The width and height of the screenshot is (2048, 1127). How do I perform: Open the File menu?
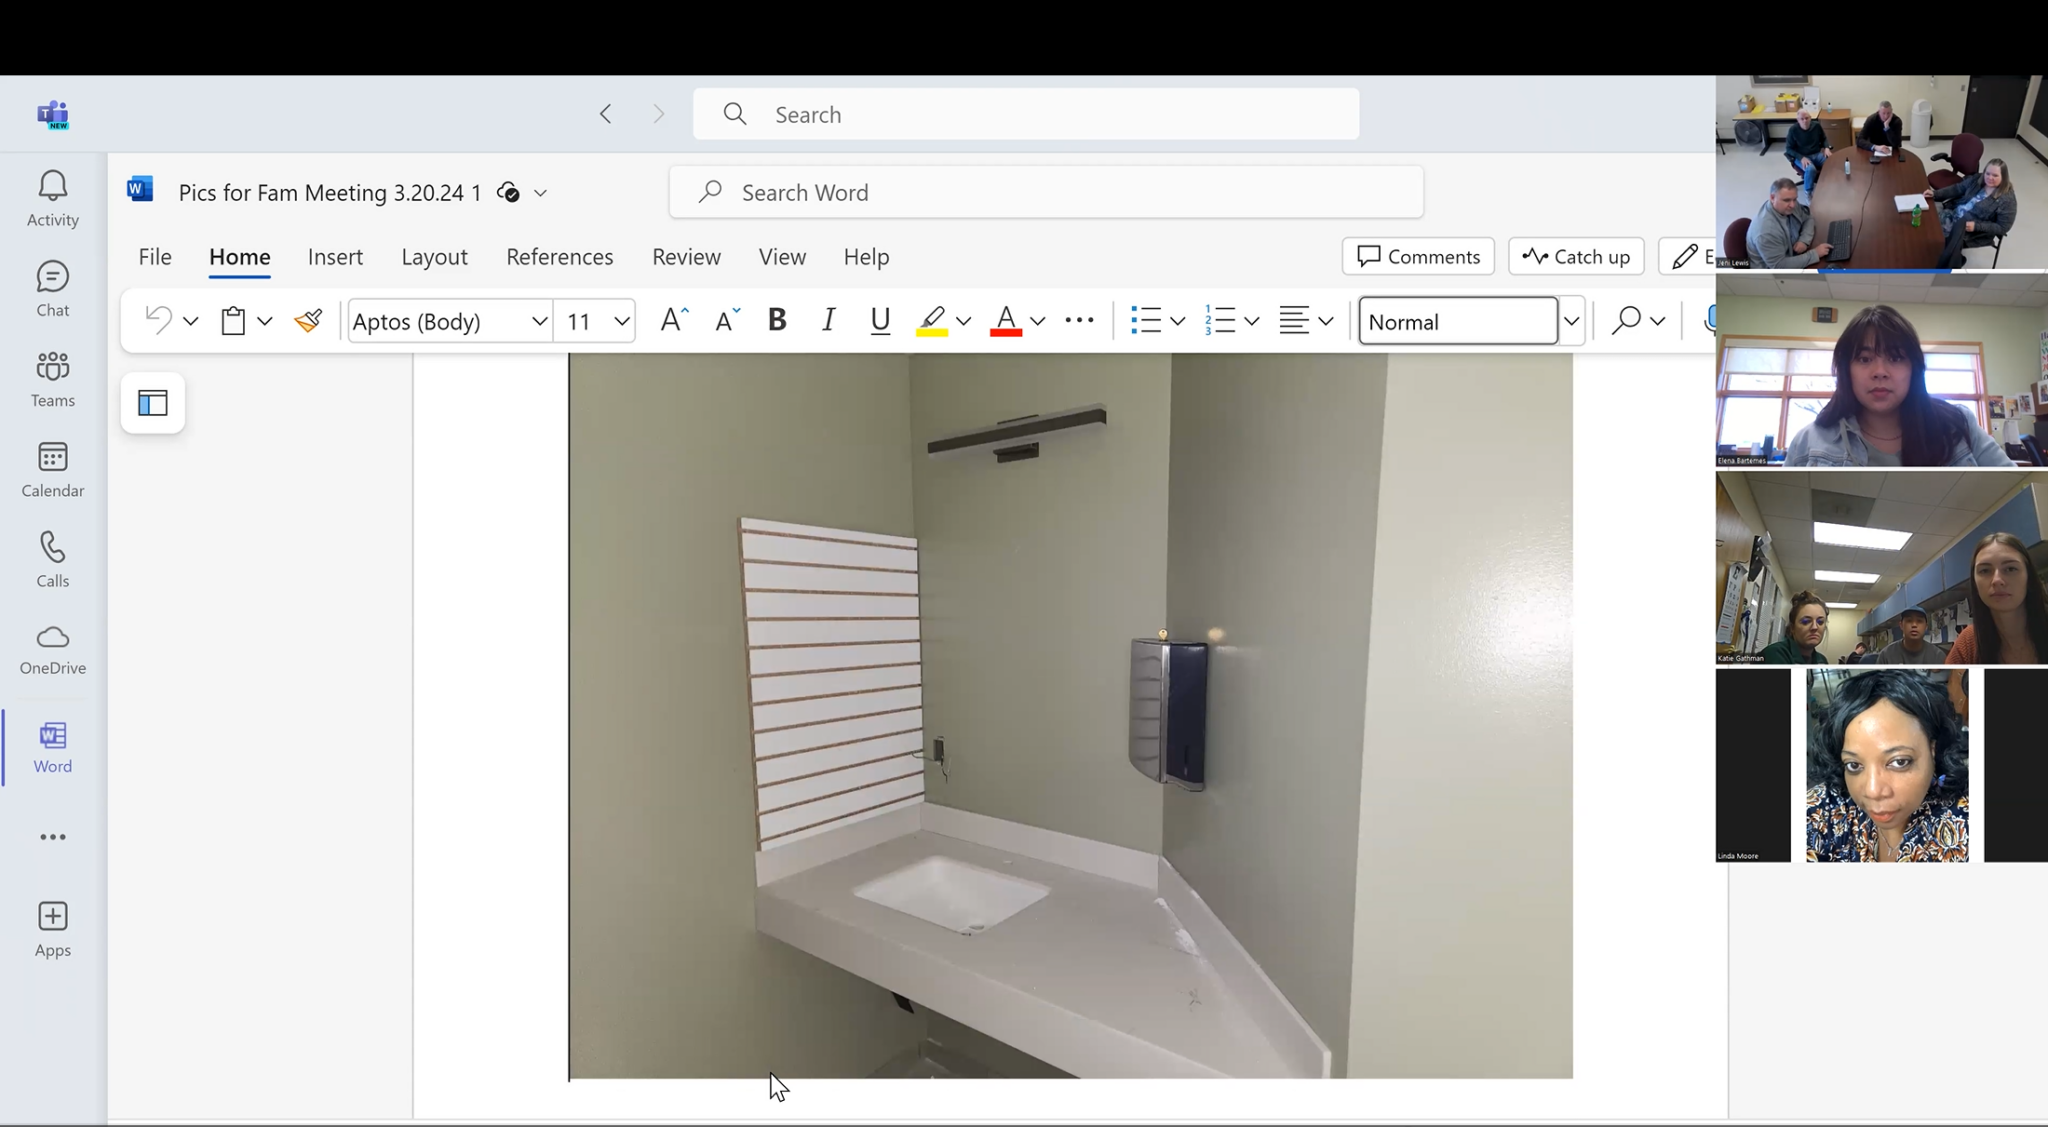[155, 257]
